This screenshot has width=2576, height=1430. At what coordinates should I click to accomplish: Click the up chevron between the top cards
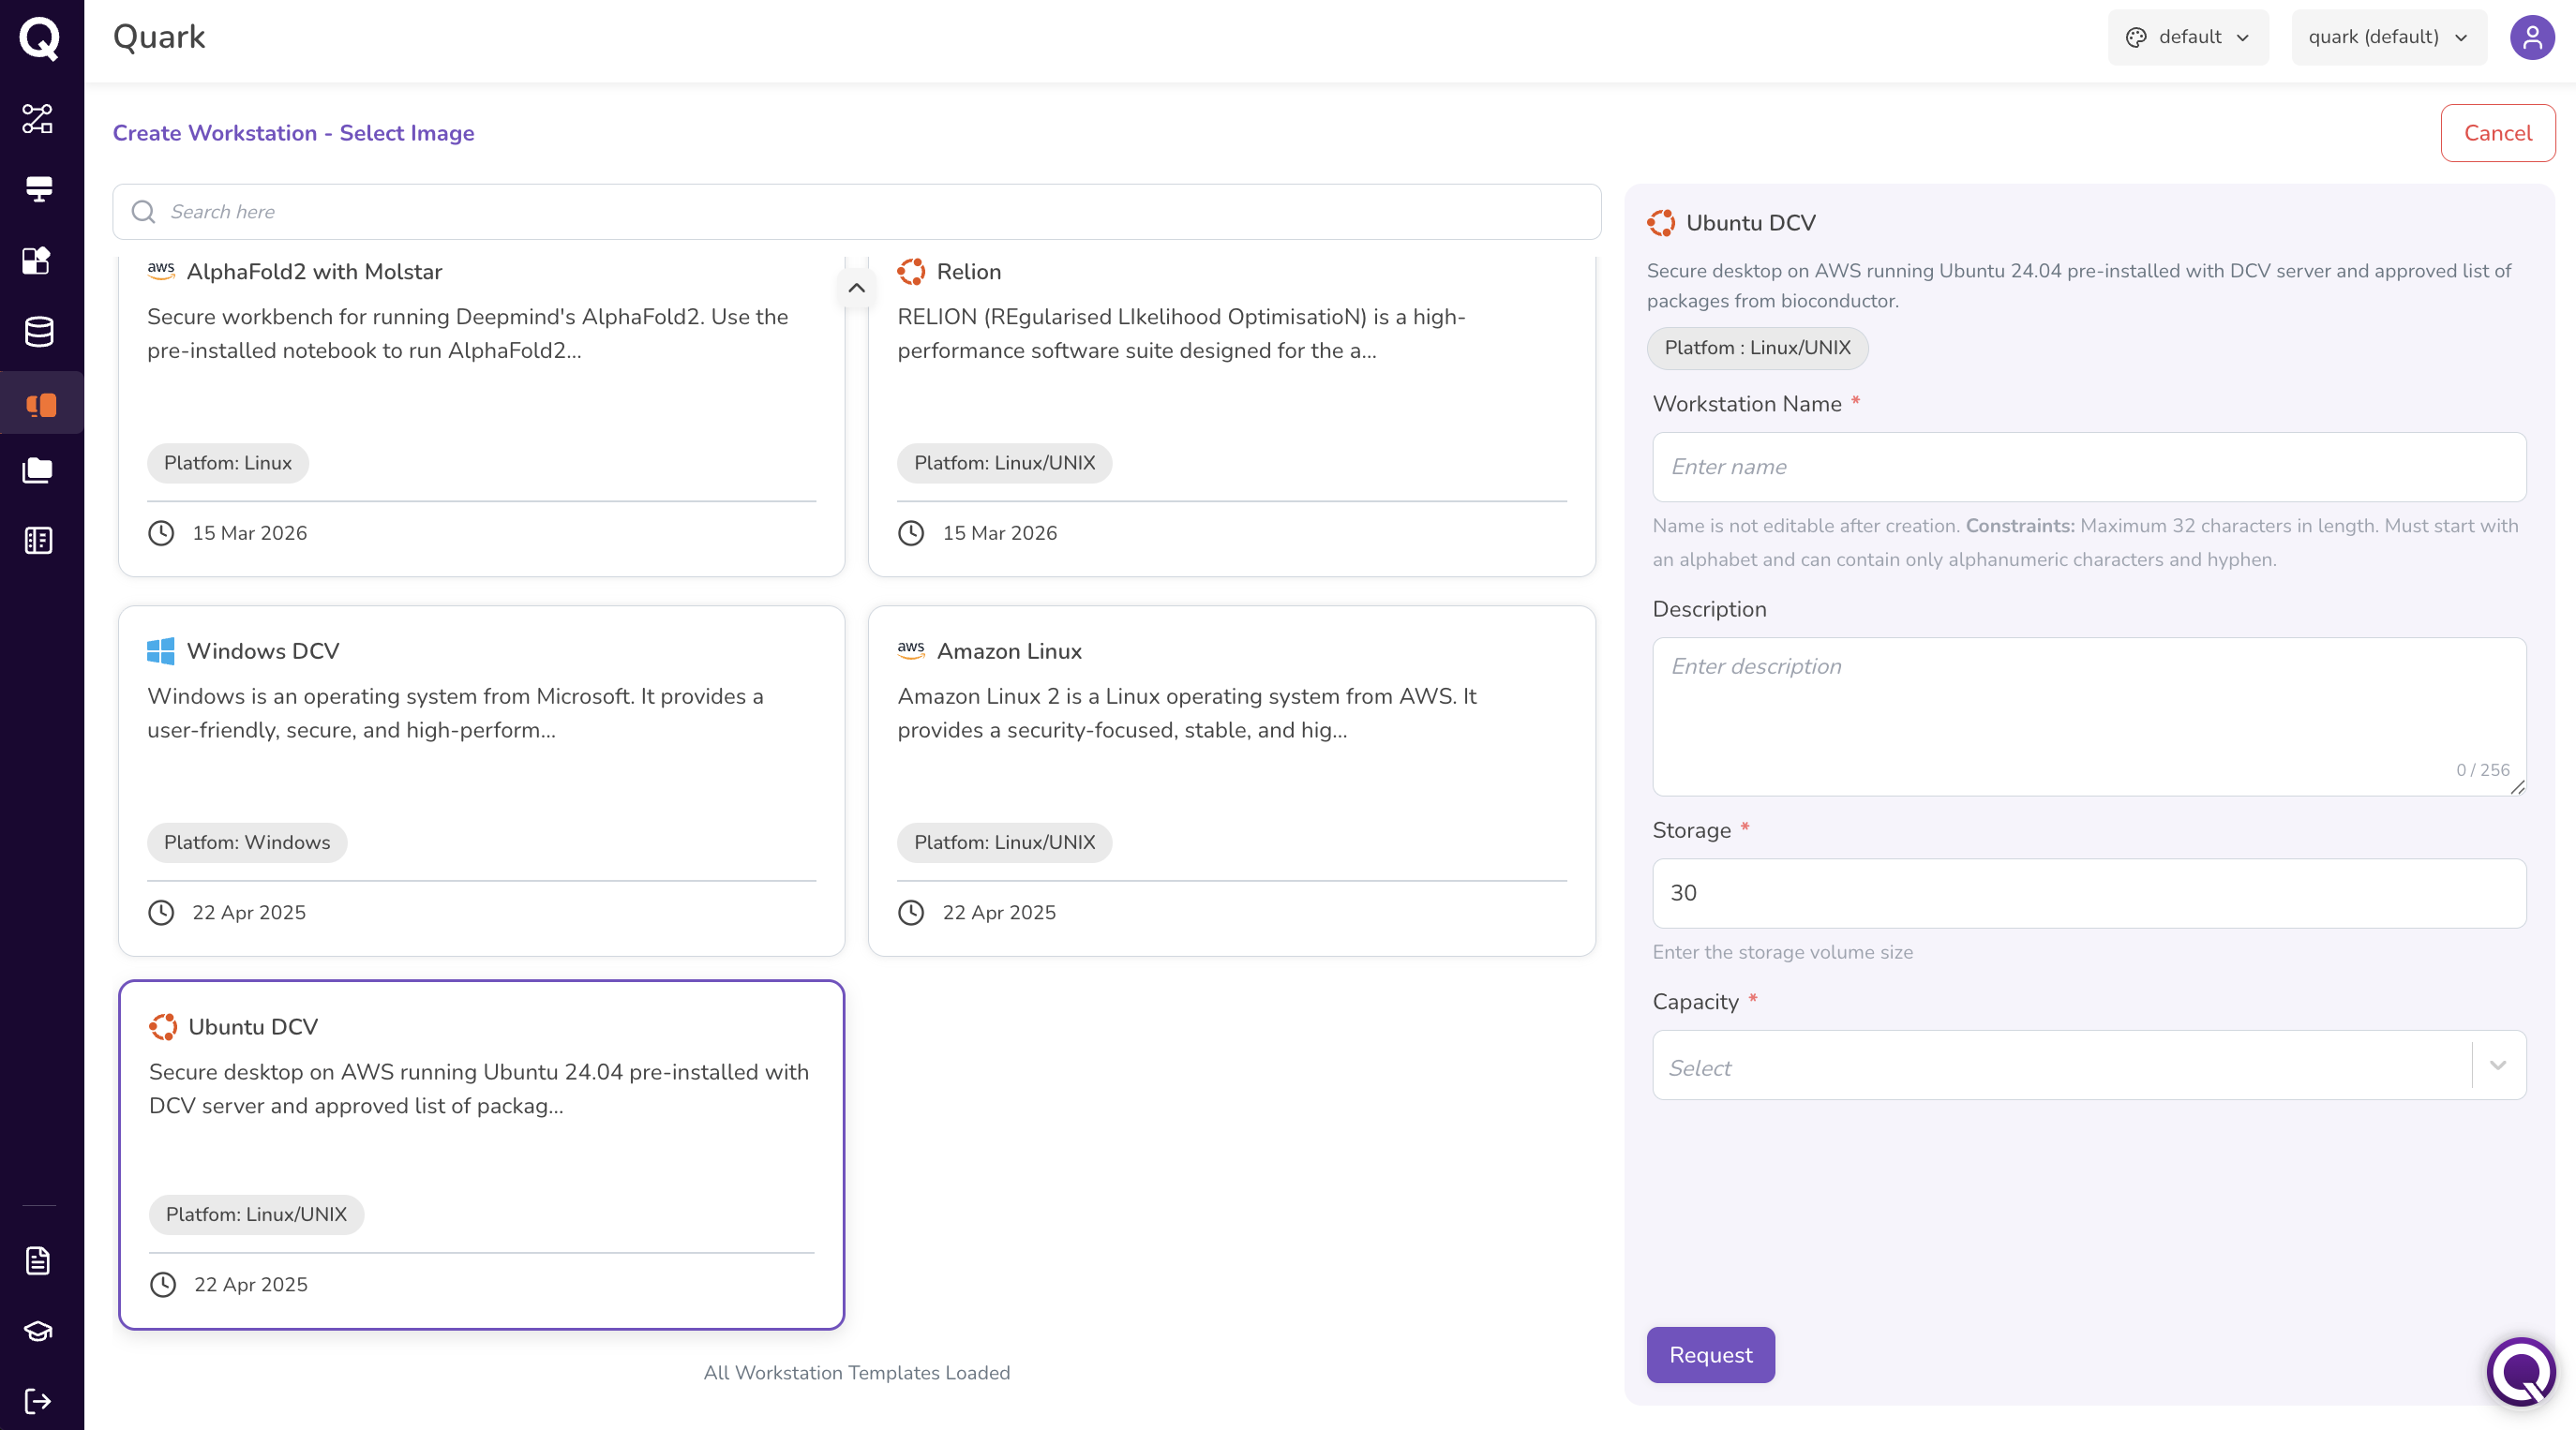pos(857,288)
